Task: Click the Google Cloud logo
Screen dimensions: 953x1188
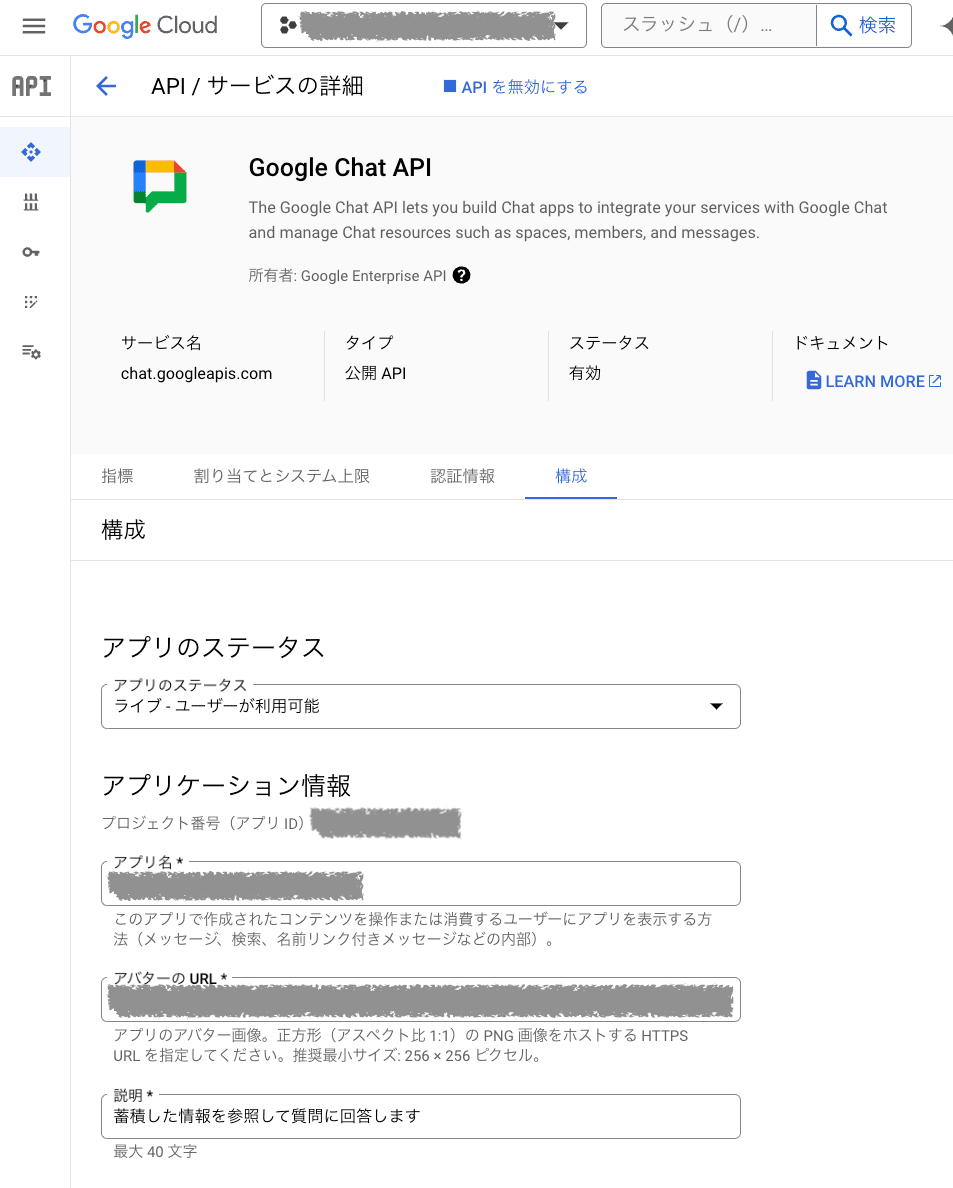Action: [x=145, y=26]
